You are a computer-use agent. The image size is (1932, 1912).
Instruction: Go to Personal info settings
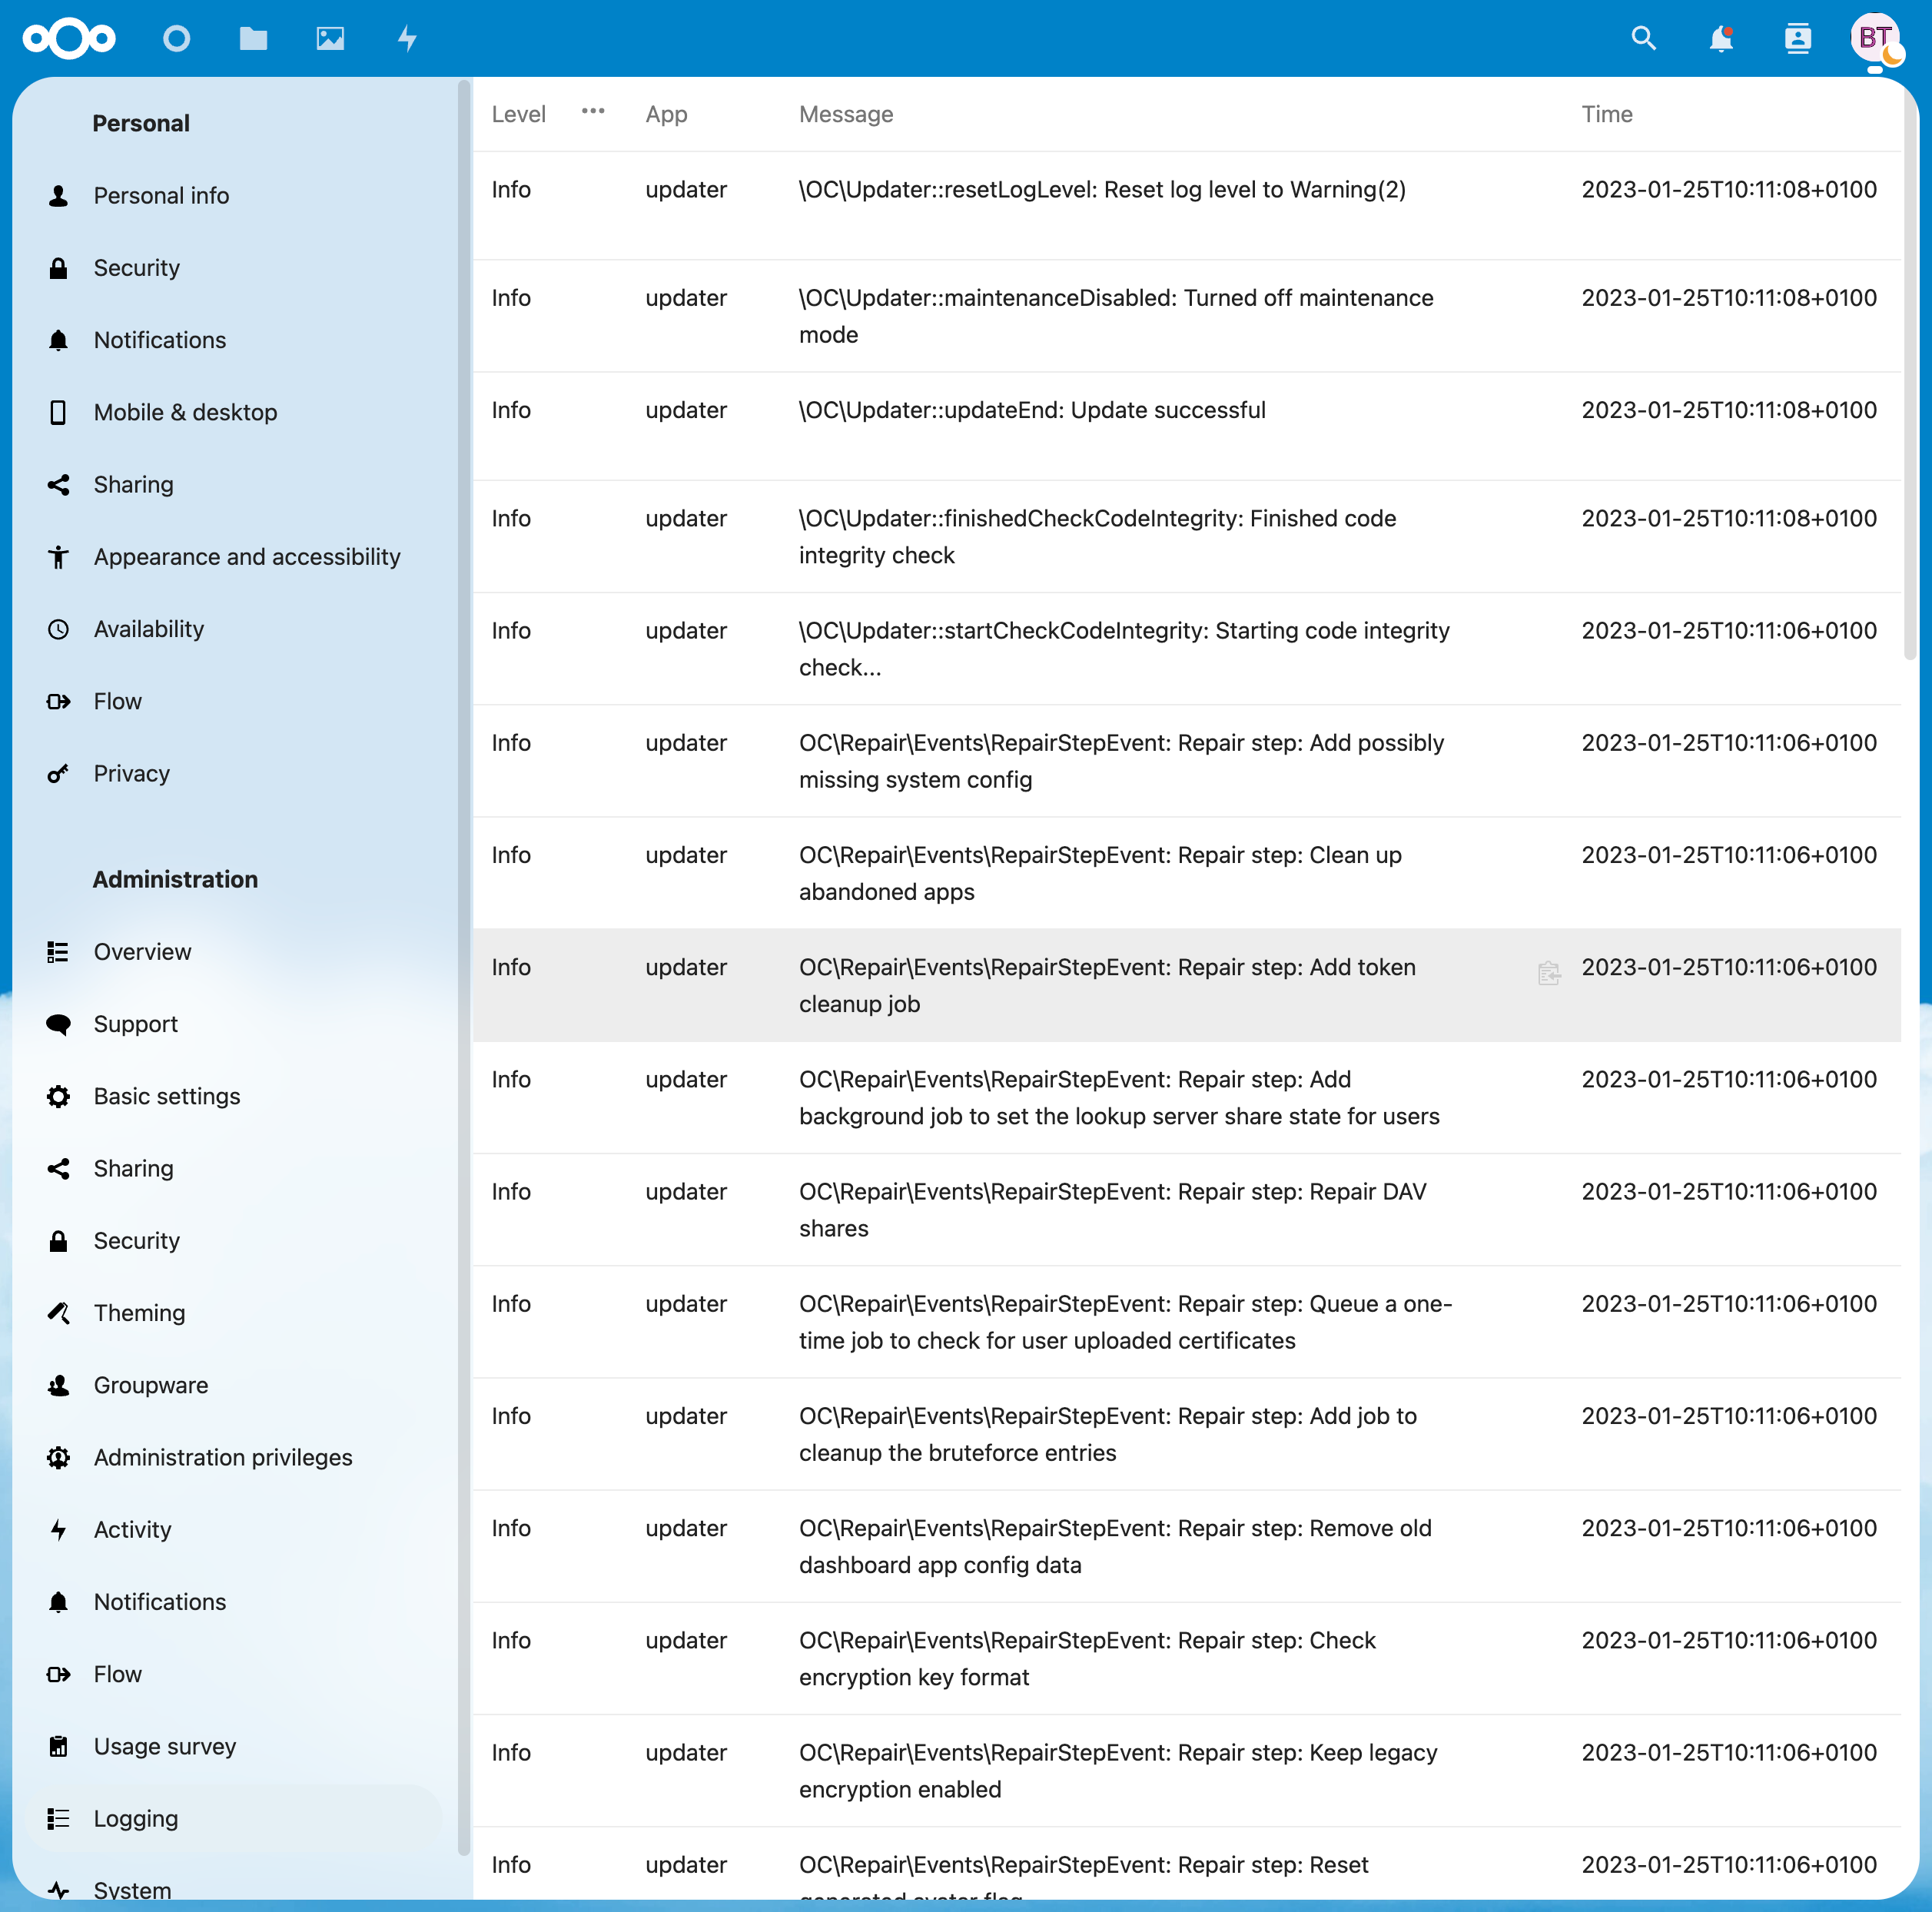[161, 196]
